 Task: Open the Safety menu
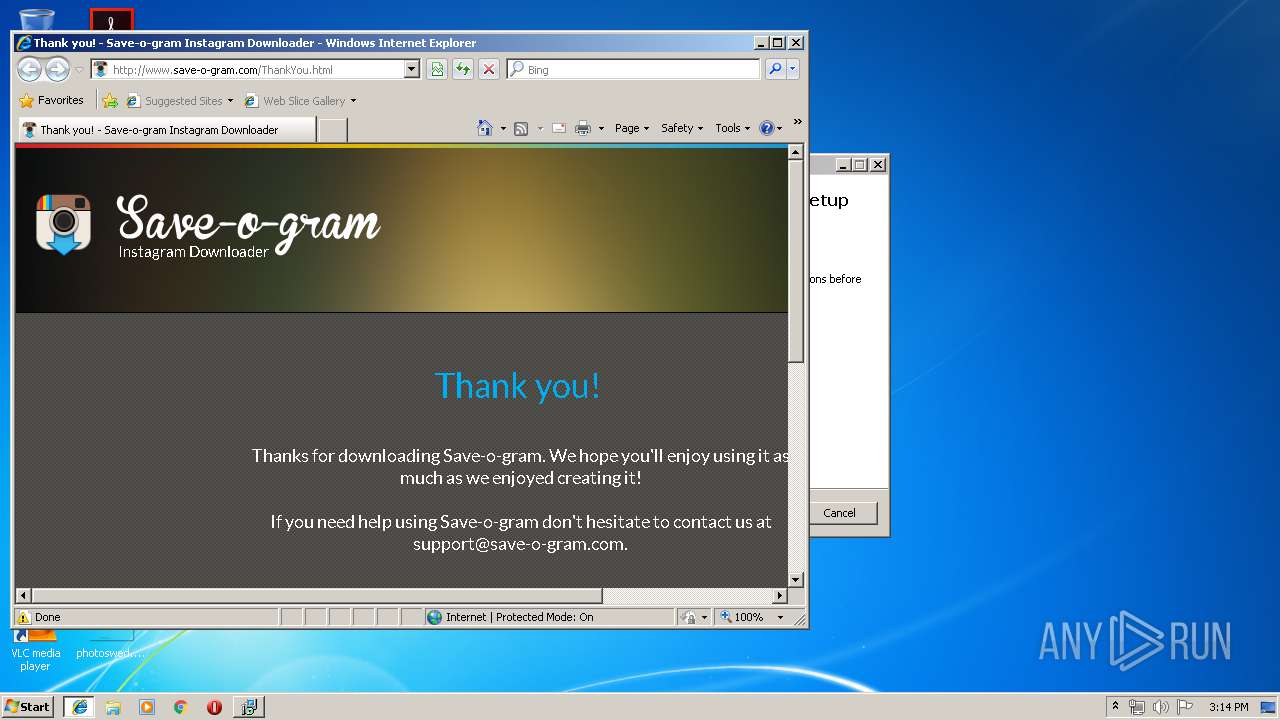(x=682, y=128)
